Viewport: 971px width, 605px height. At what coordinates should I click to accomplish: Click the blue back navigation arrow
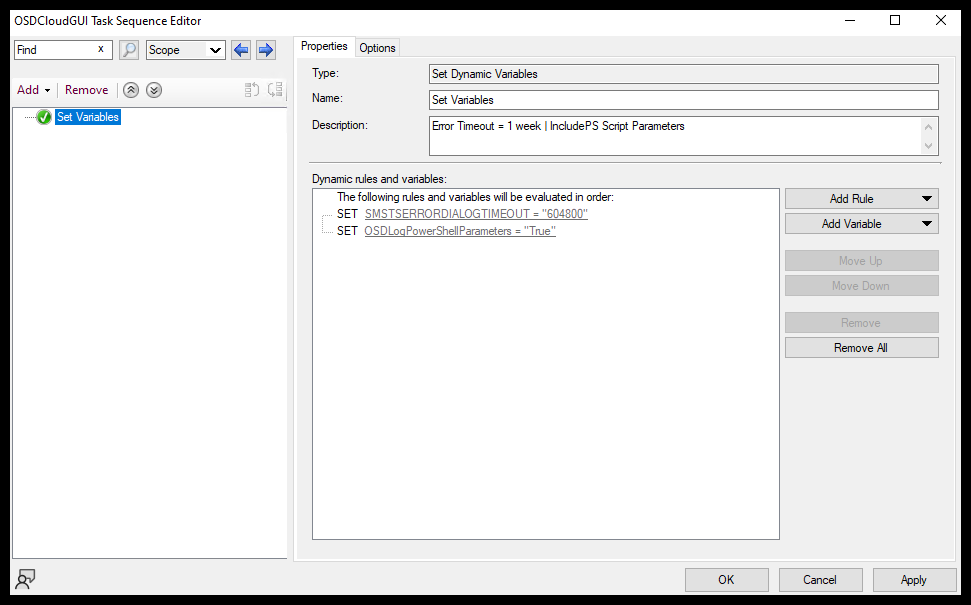coord(240,49)
